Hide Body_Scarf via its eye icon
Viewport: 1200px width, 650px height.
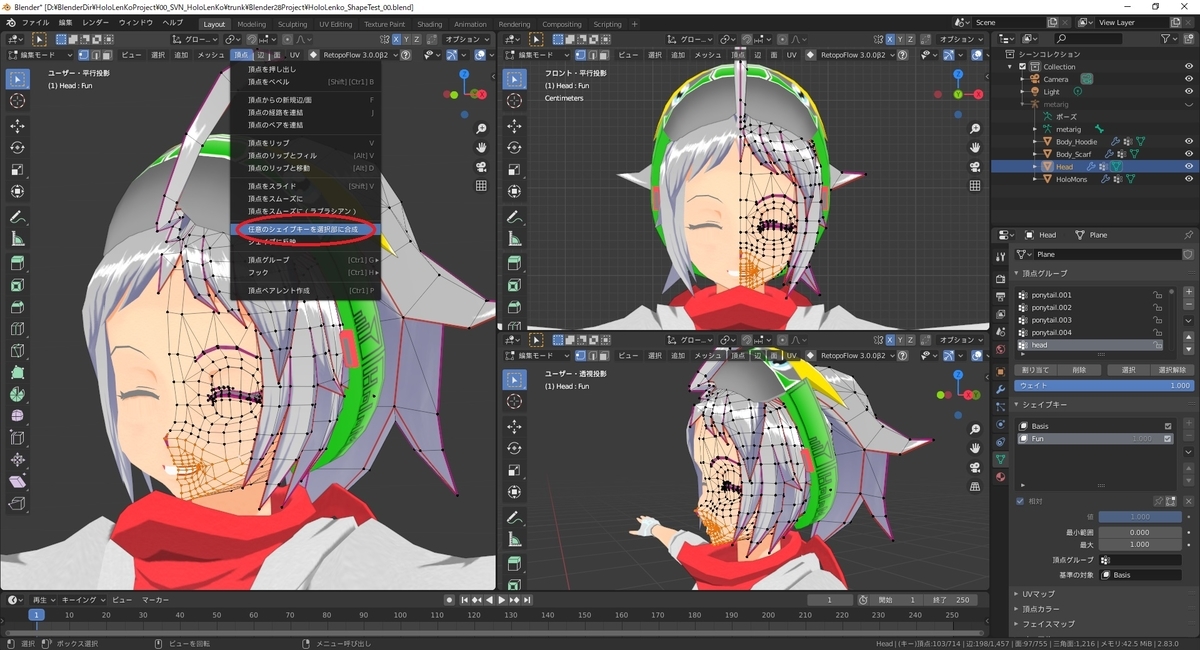coord(1189,154)
